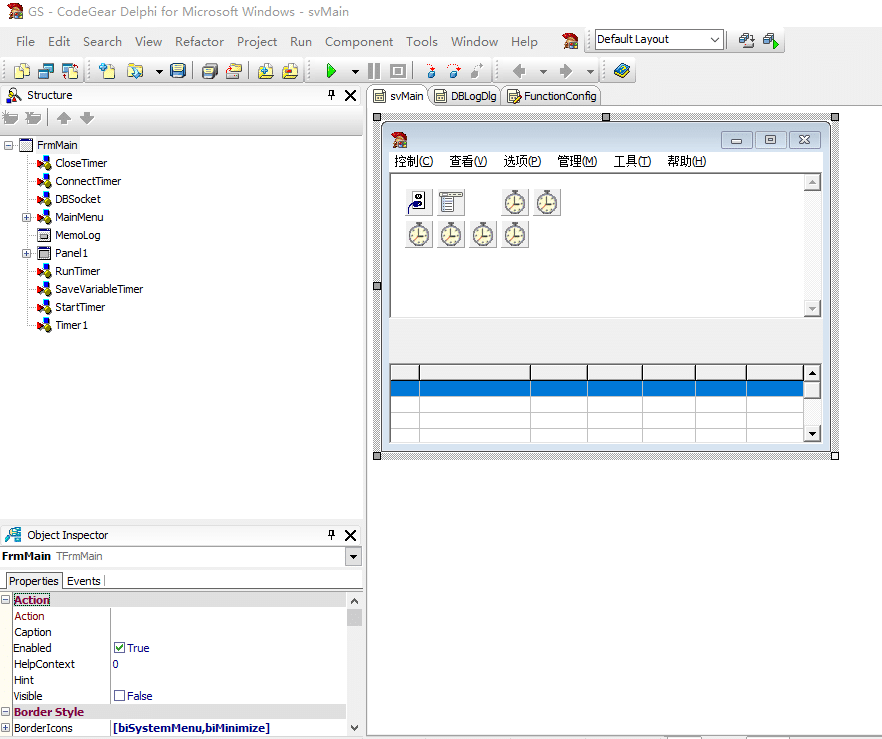Viewport: 882px width, 739px height.
Task: Check the Visible False checkbox
Action: coord(119,696)
